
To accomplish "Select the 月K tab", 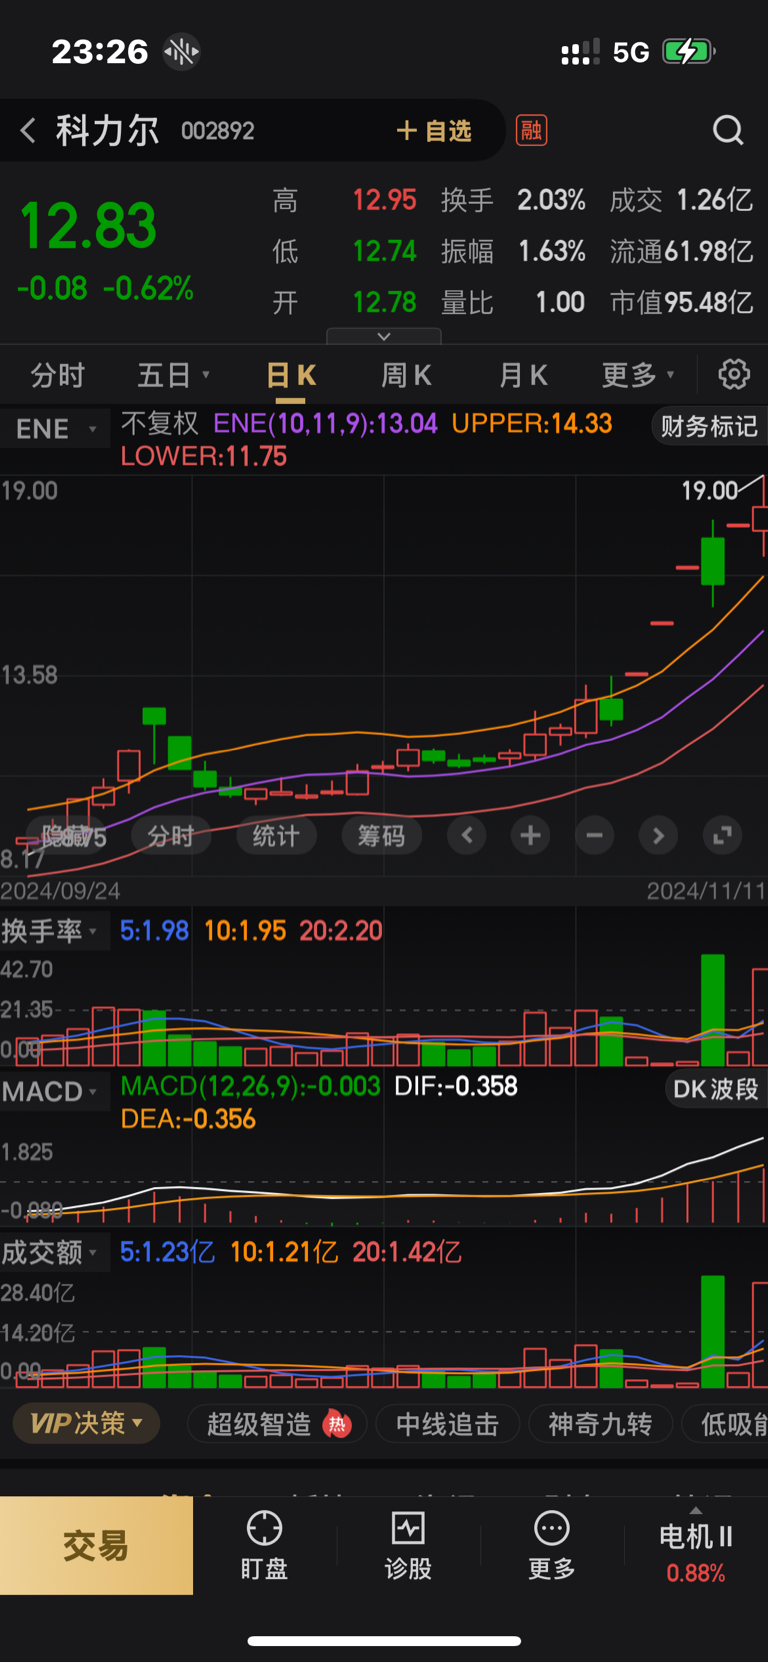I will click(x=523, y=376).
